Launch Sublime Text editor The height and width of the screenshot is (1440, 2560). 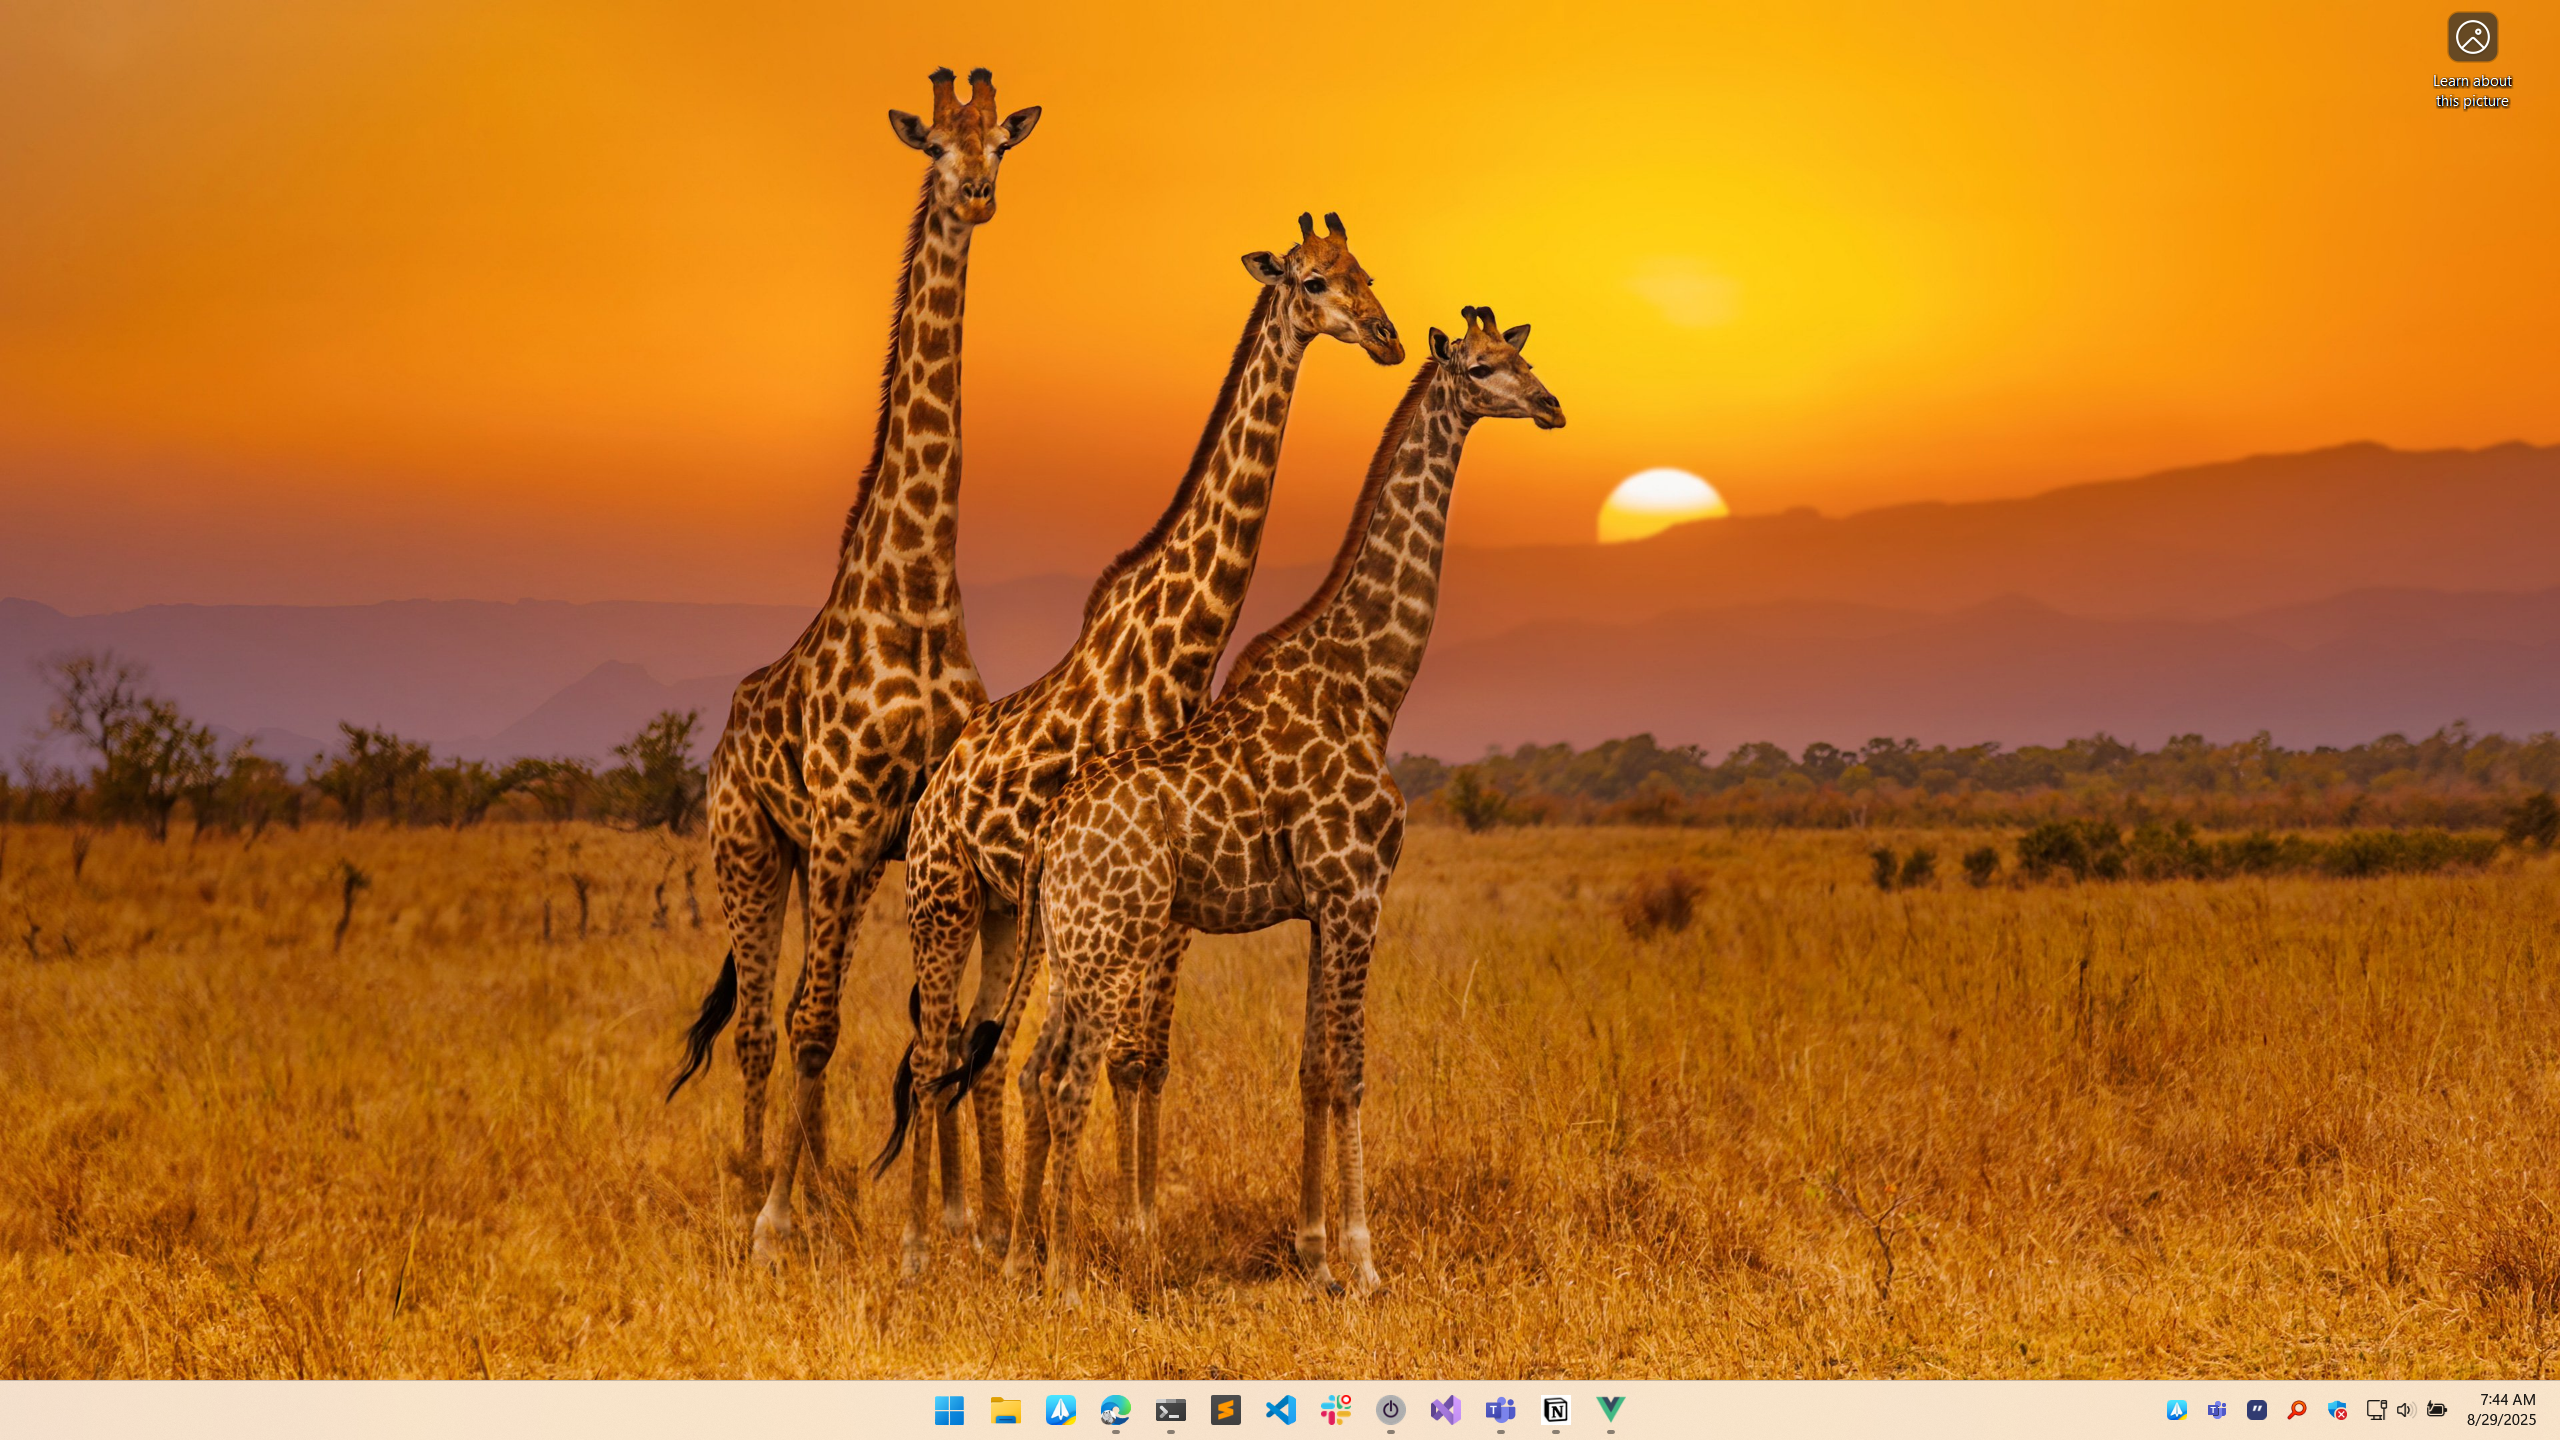pyautogui.click(x=1225, y=1410)
